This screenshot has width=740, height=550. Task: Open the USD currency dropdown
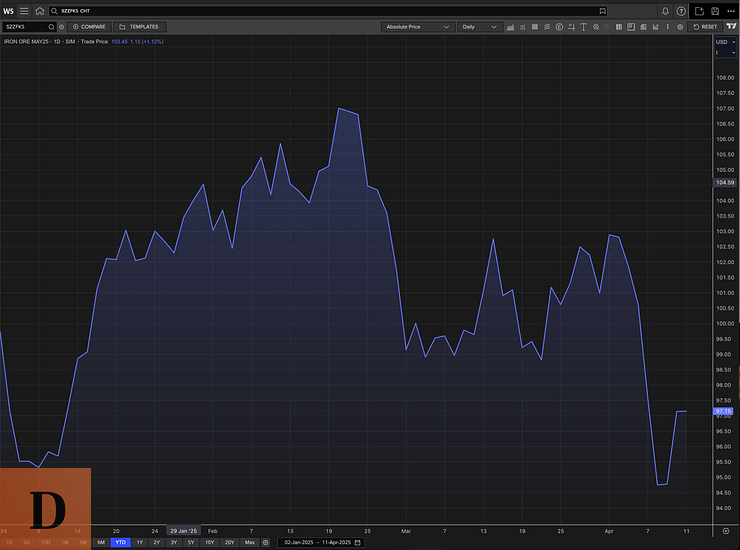coord(724,42)
